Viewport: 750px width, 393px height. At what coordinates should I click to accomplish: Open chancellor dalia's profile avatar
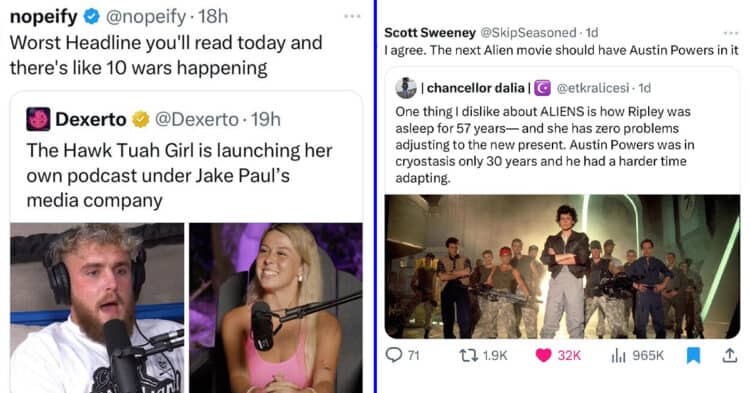click(406, 87)
